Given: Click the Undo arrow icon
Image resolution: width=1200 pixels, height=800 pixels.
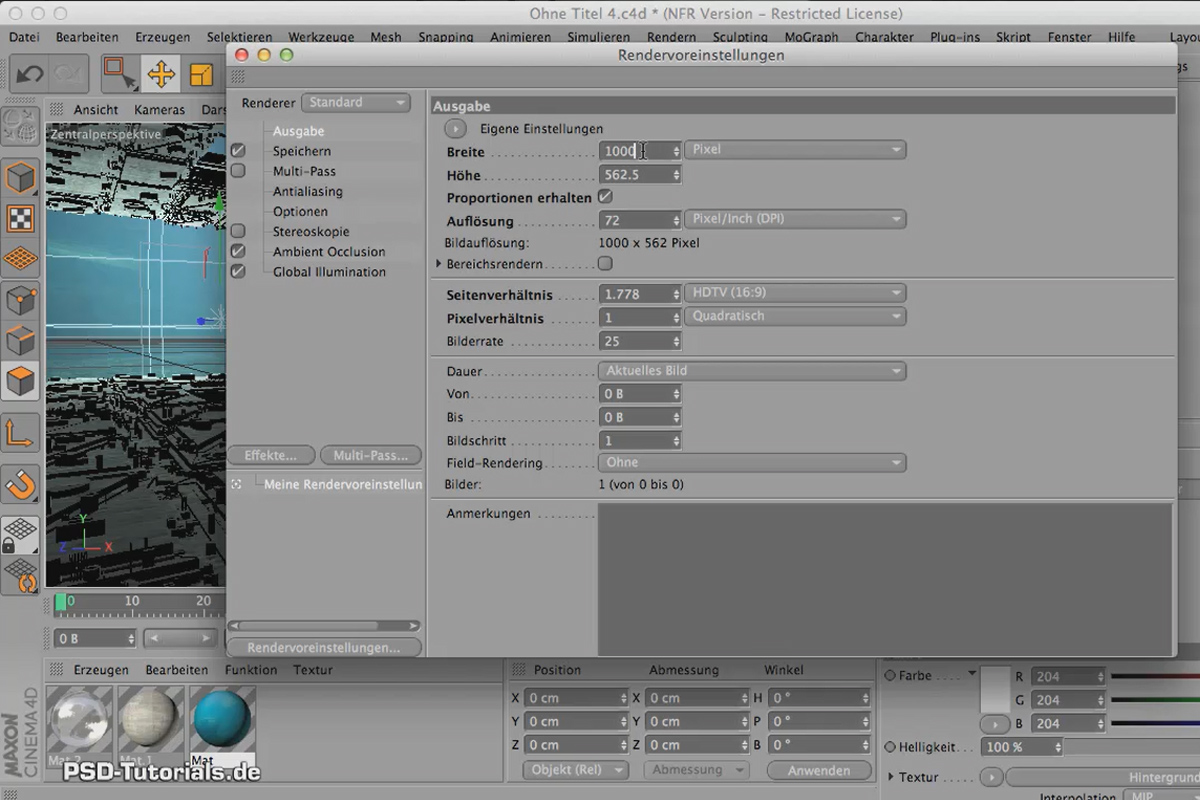Looking at the screenshot, I should click(x=28, y=74).
